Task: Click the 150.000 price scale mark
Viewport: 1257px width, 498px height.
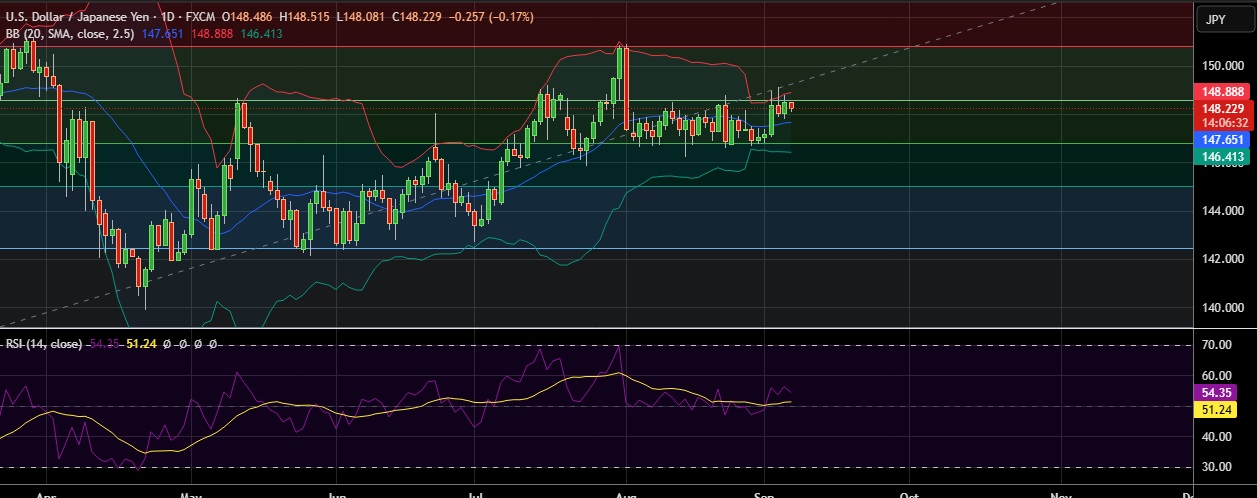Action: pos(1224,66)
